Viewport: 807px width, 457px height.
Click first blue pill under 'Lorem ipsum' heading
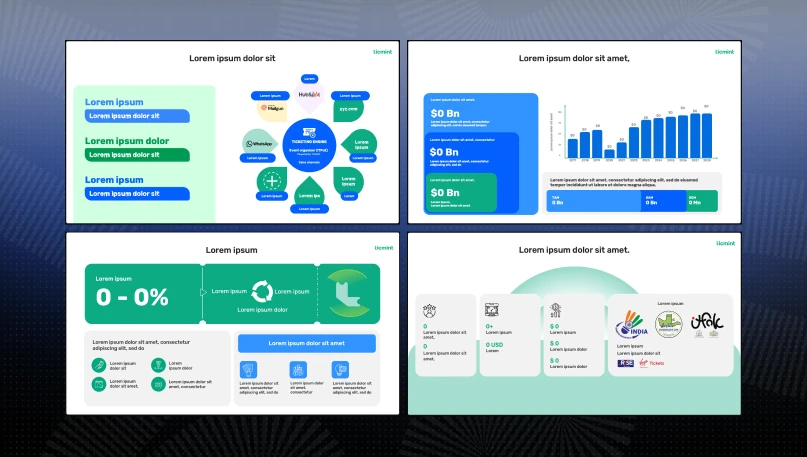[137, 116]
